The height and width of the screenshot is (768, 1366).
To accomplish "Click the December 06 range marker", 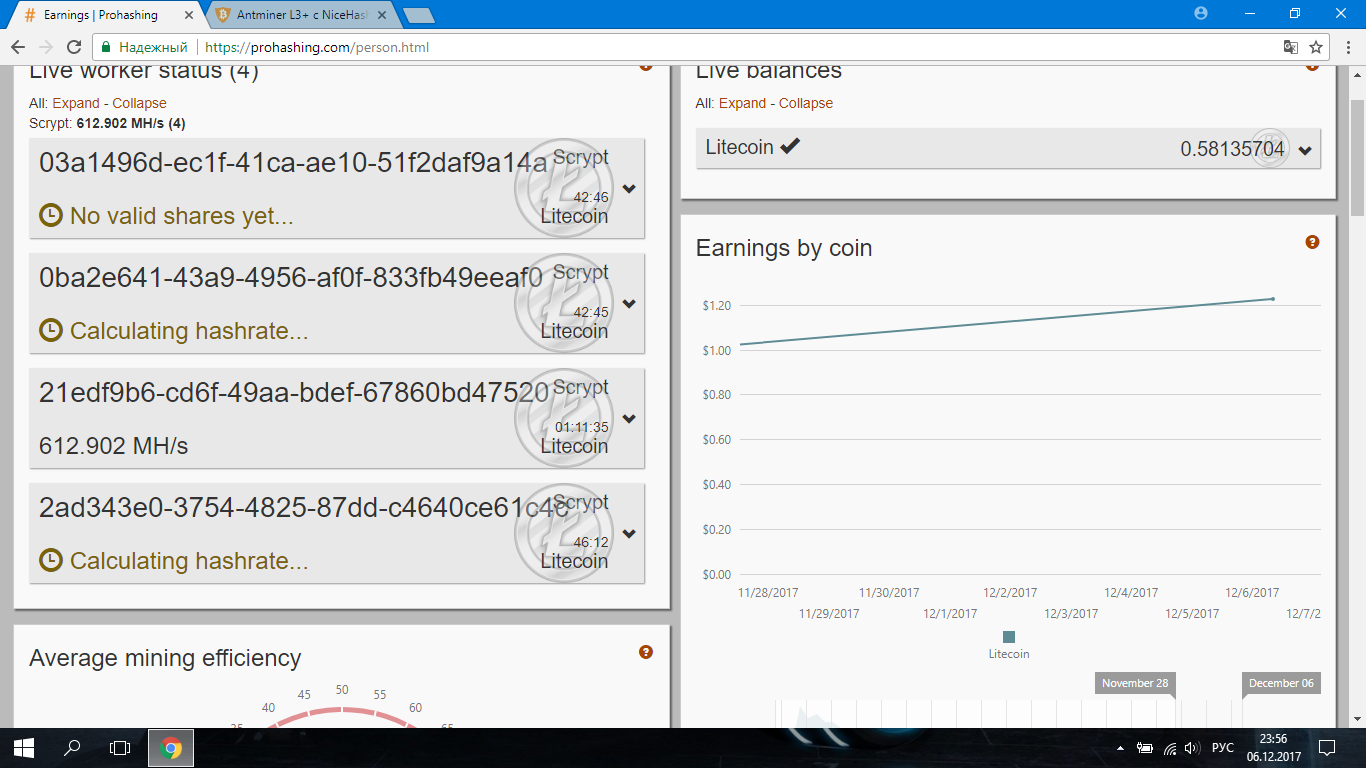I will (x=1281, y=683).
